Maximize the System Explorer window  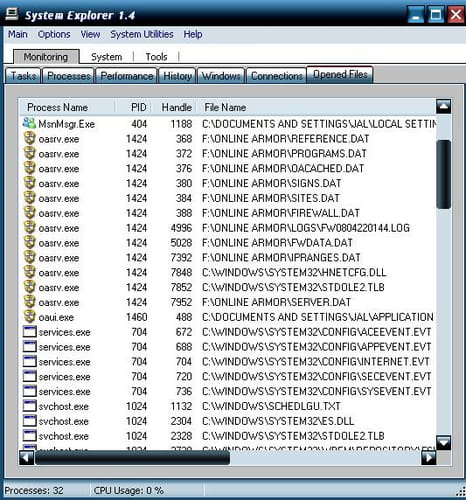(x=436, y=15)
